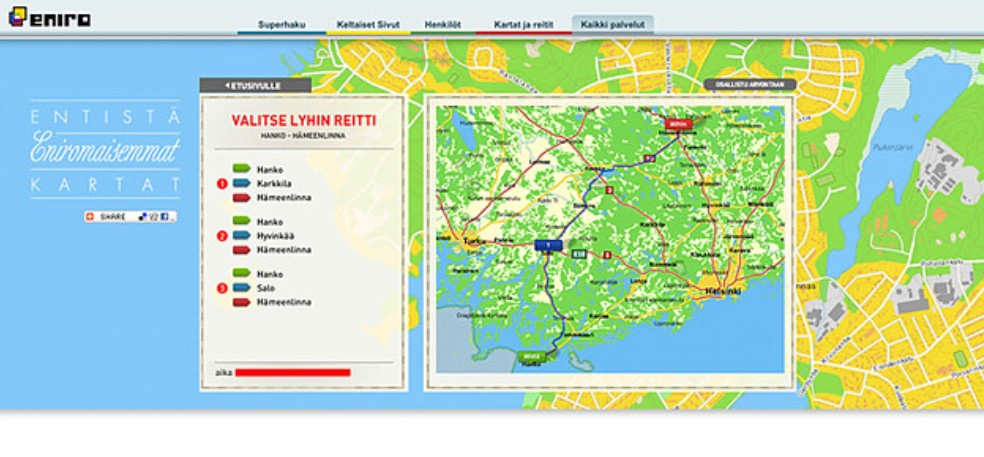Click the red finish marker on the map

tap(679, 123)
